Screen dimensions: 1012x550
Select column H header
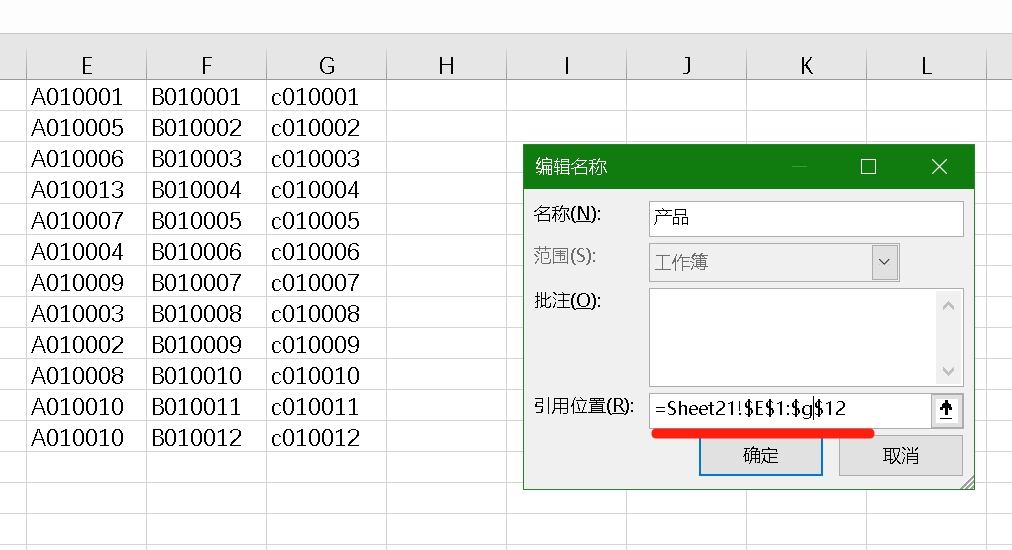pos(447,65)
